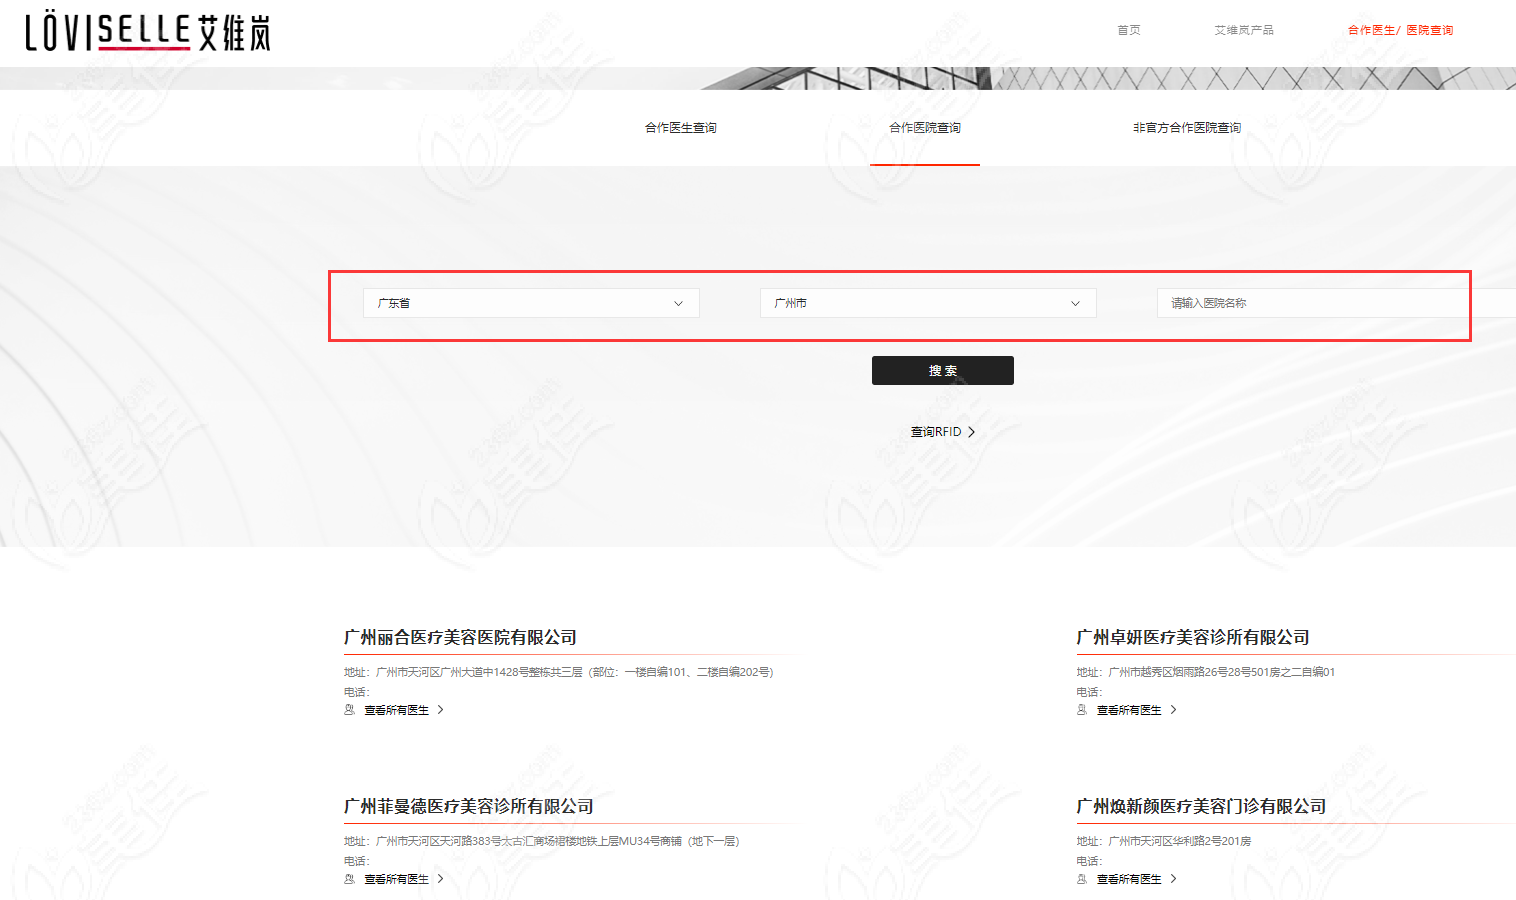
Task: Switch to 非官方合作医院查询 tab
Action: point(1186,128)
